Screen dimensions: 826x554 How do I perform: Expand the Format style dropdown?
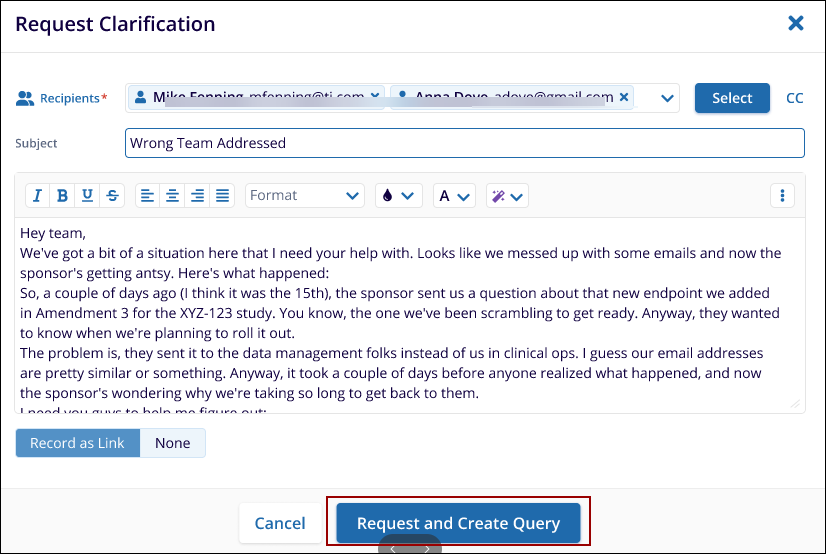click(304, 196)
